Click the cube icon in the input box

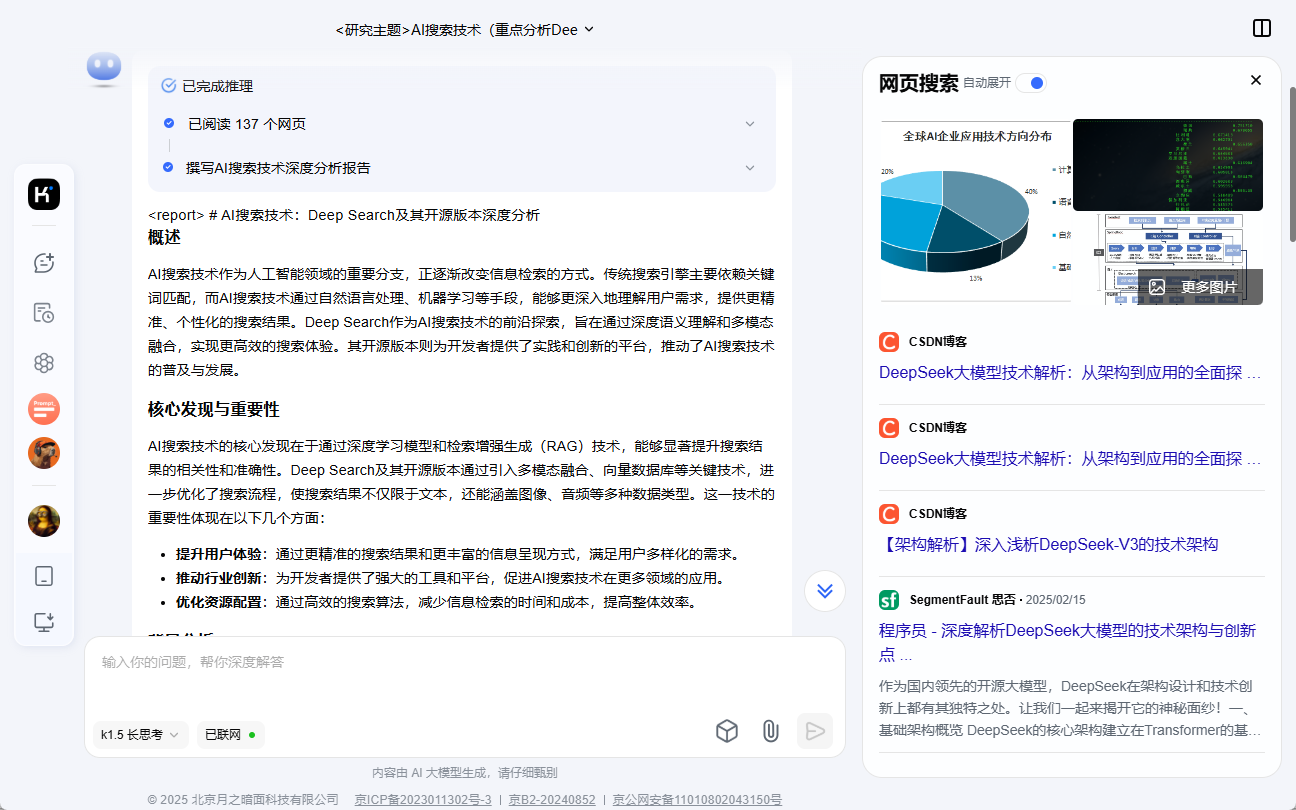click(727, 732)
